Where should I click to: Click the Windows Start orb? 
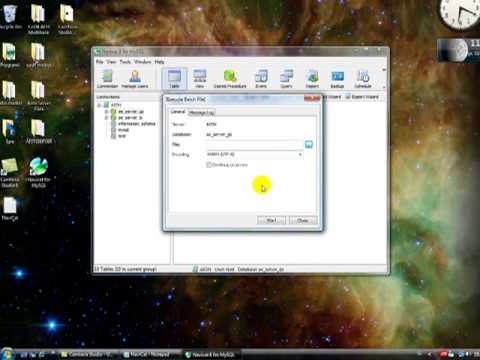click(7, 354)
